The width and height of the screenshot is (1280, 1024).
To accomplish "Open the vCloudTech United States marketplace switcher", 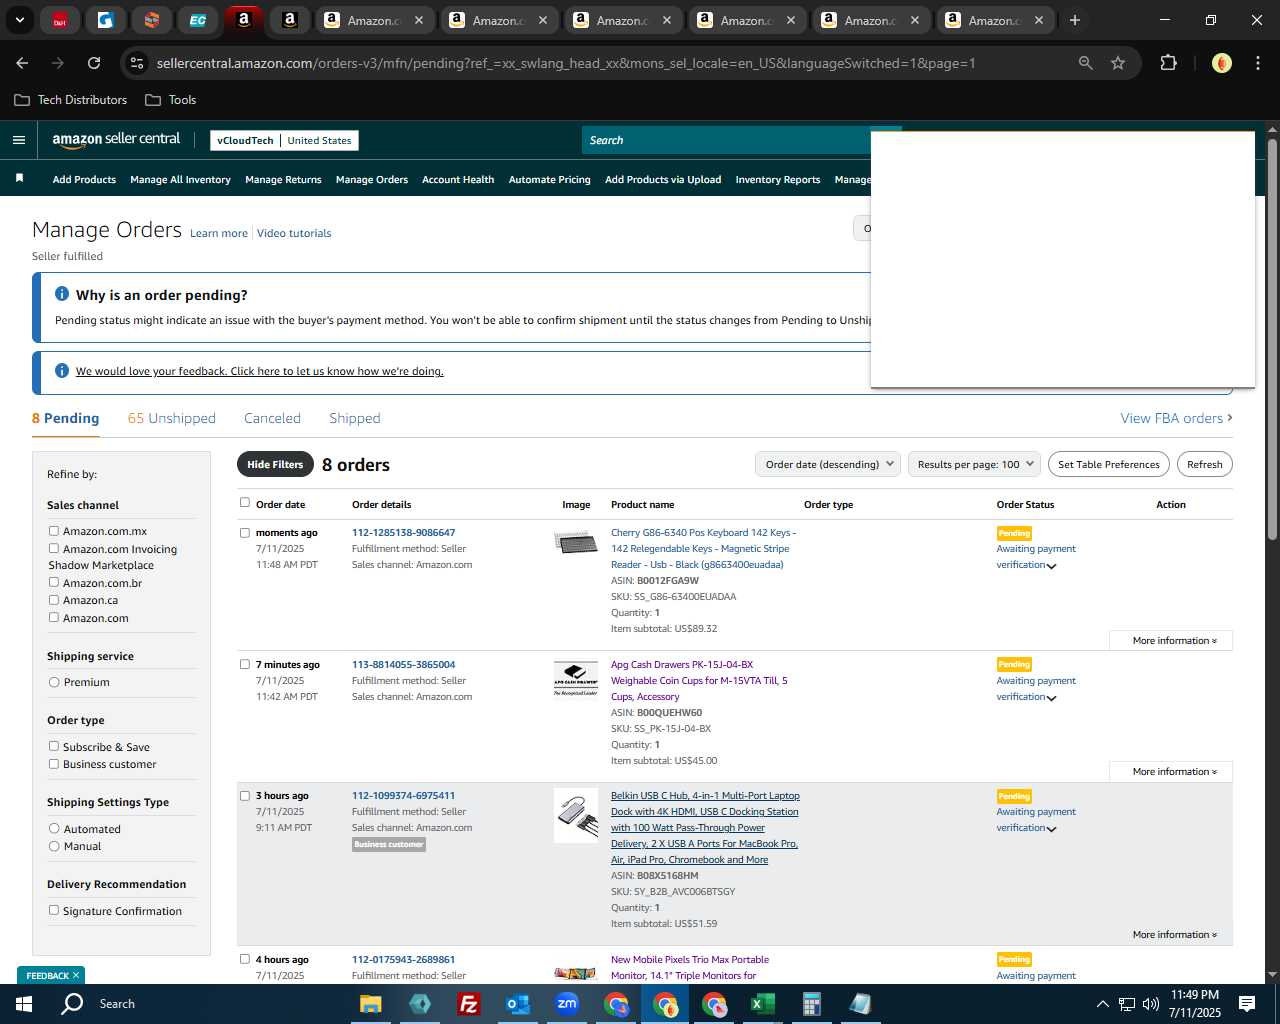I will click(284, 141).
